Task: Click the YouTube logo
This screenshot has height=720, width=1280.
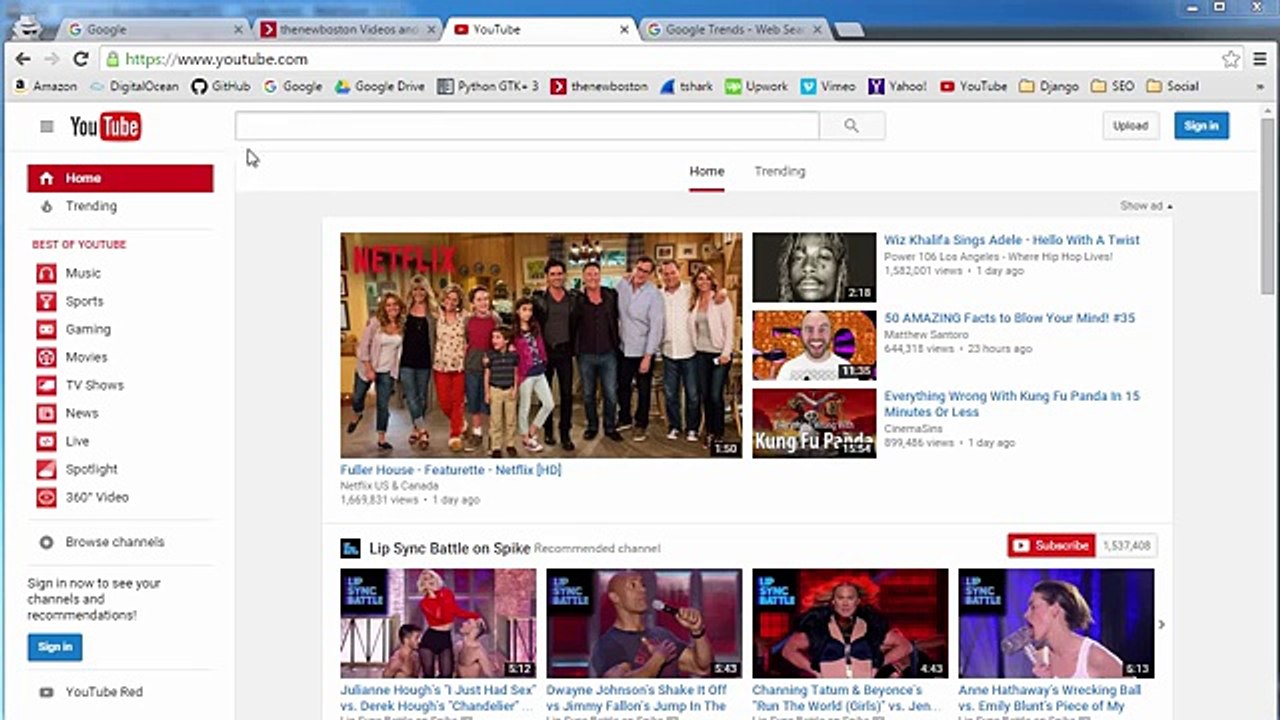Action: point(105,126)
